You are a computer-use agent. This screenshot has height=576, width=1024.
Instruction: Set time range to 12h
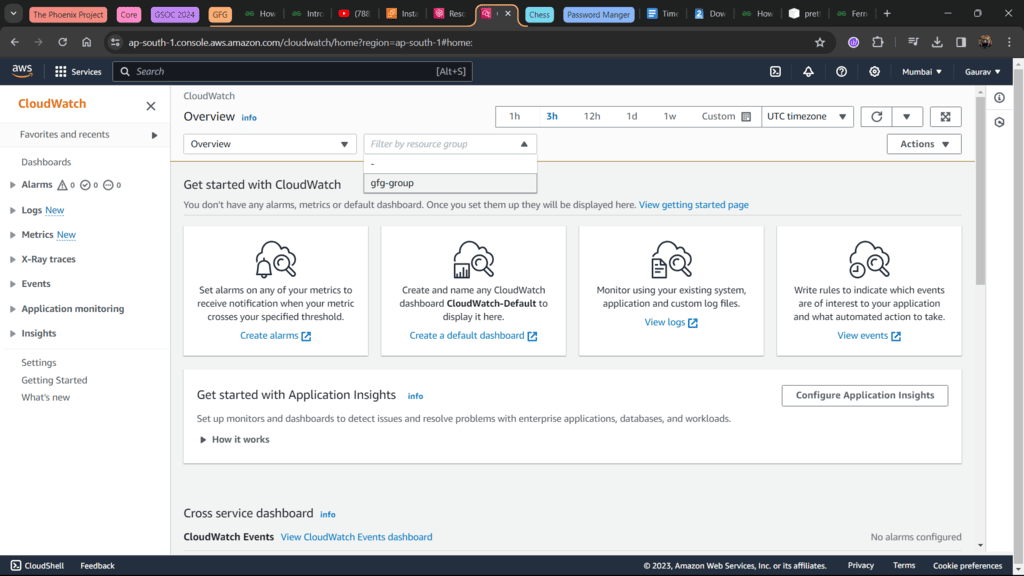tap(592, 116)
